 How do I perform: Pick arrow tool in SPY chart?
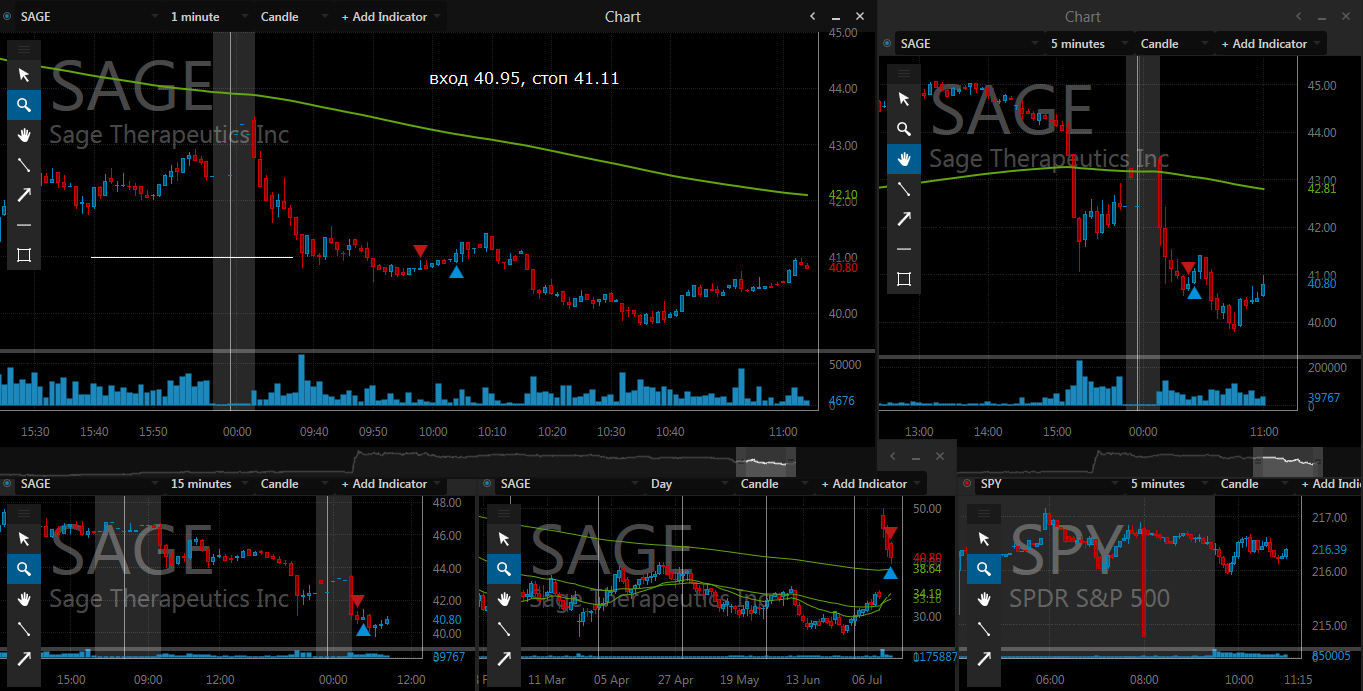click(984, 659)
